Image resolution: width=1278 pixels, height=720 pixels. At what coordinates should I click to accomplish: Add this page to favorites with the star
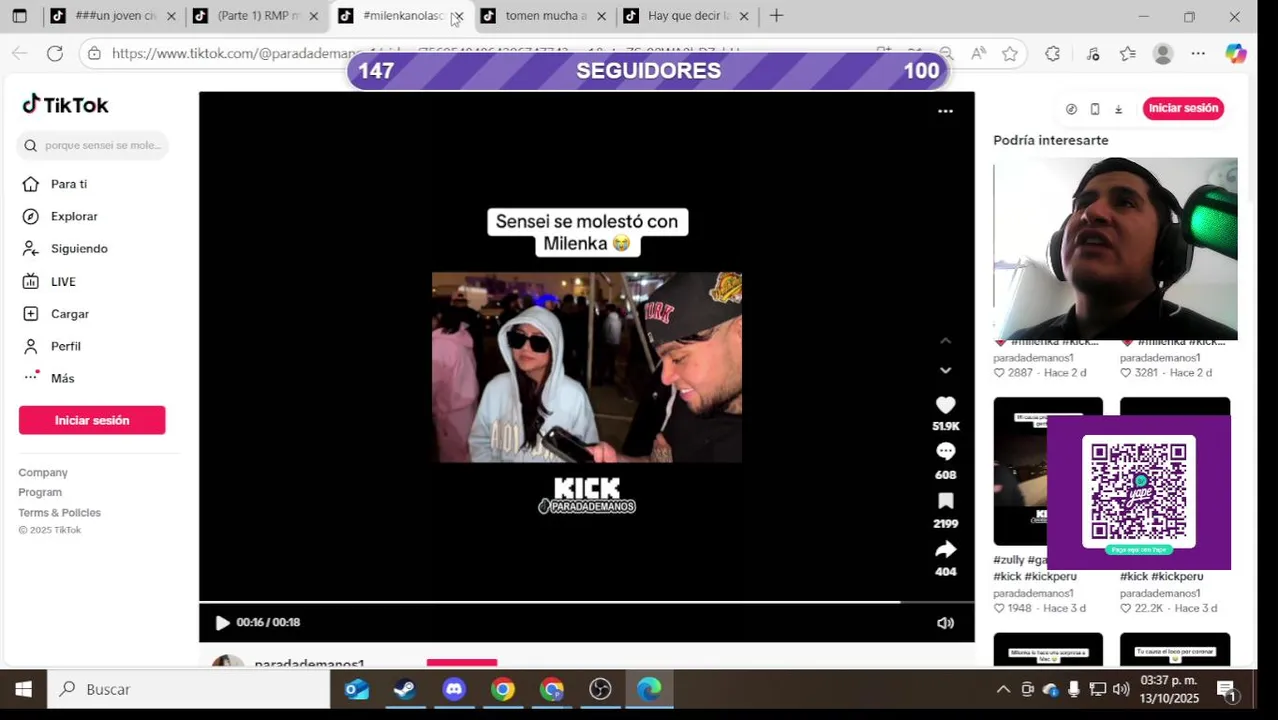(1010, 53)
